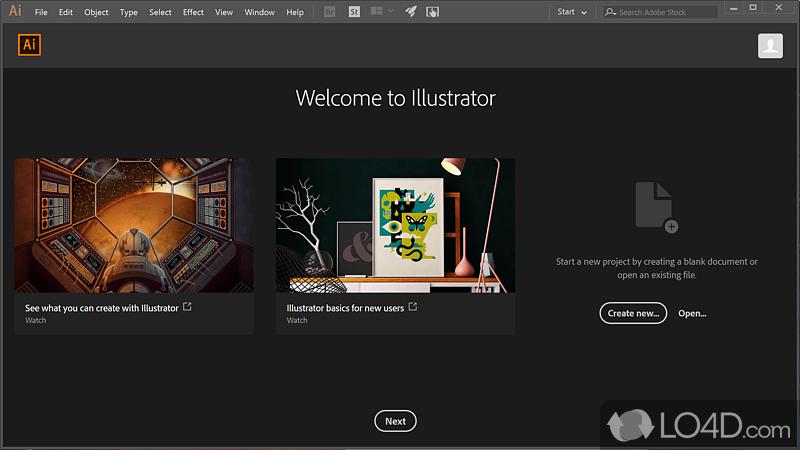The image size is (800, 450).
Task: Click the Ai application icon in title bar
Action: [15, 11]
